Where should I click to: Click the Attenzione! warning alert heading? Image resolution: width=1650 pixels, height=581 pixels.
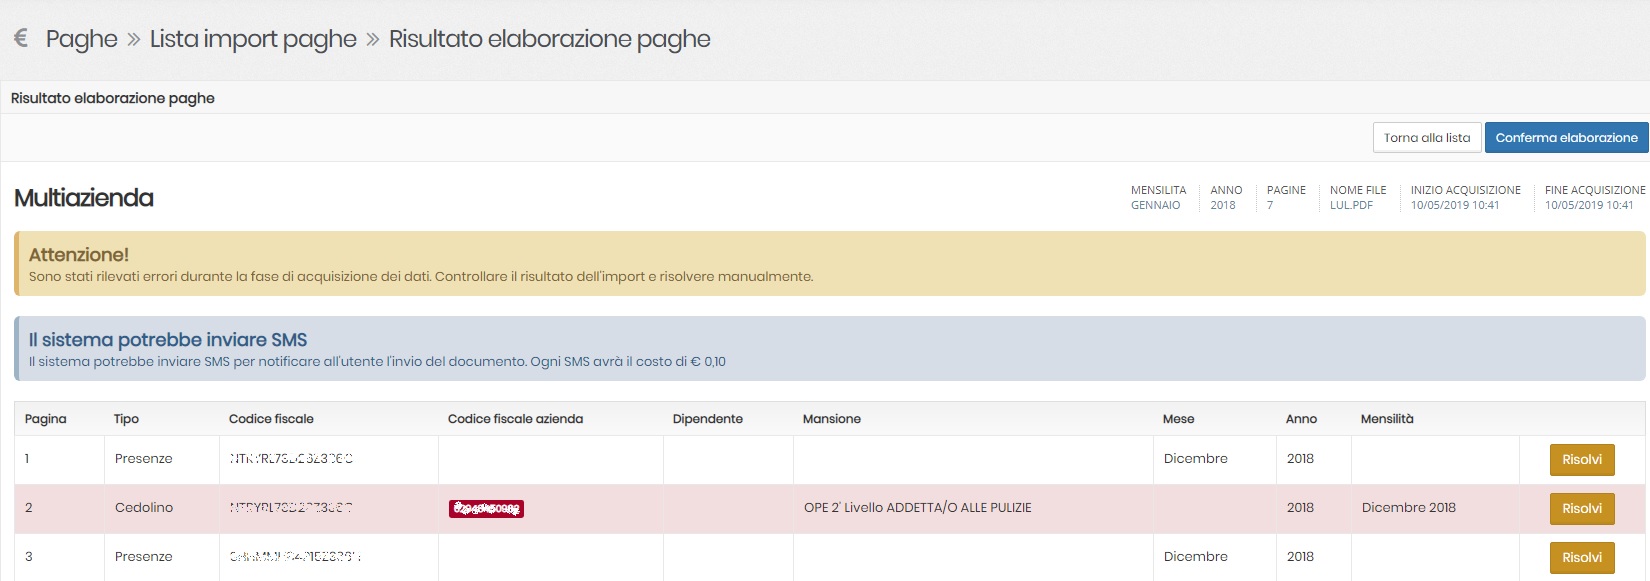(x=79, y=255)
